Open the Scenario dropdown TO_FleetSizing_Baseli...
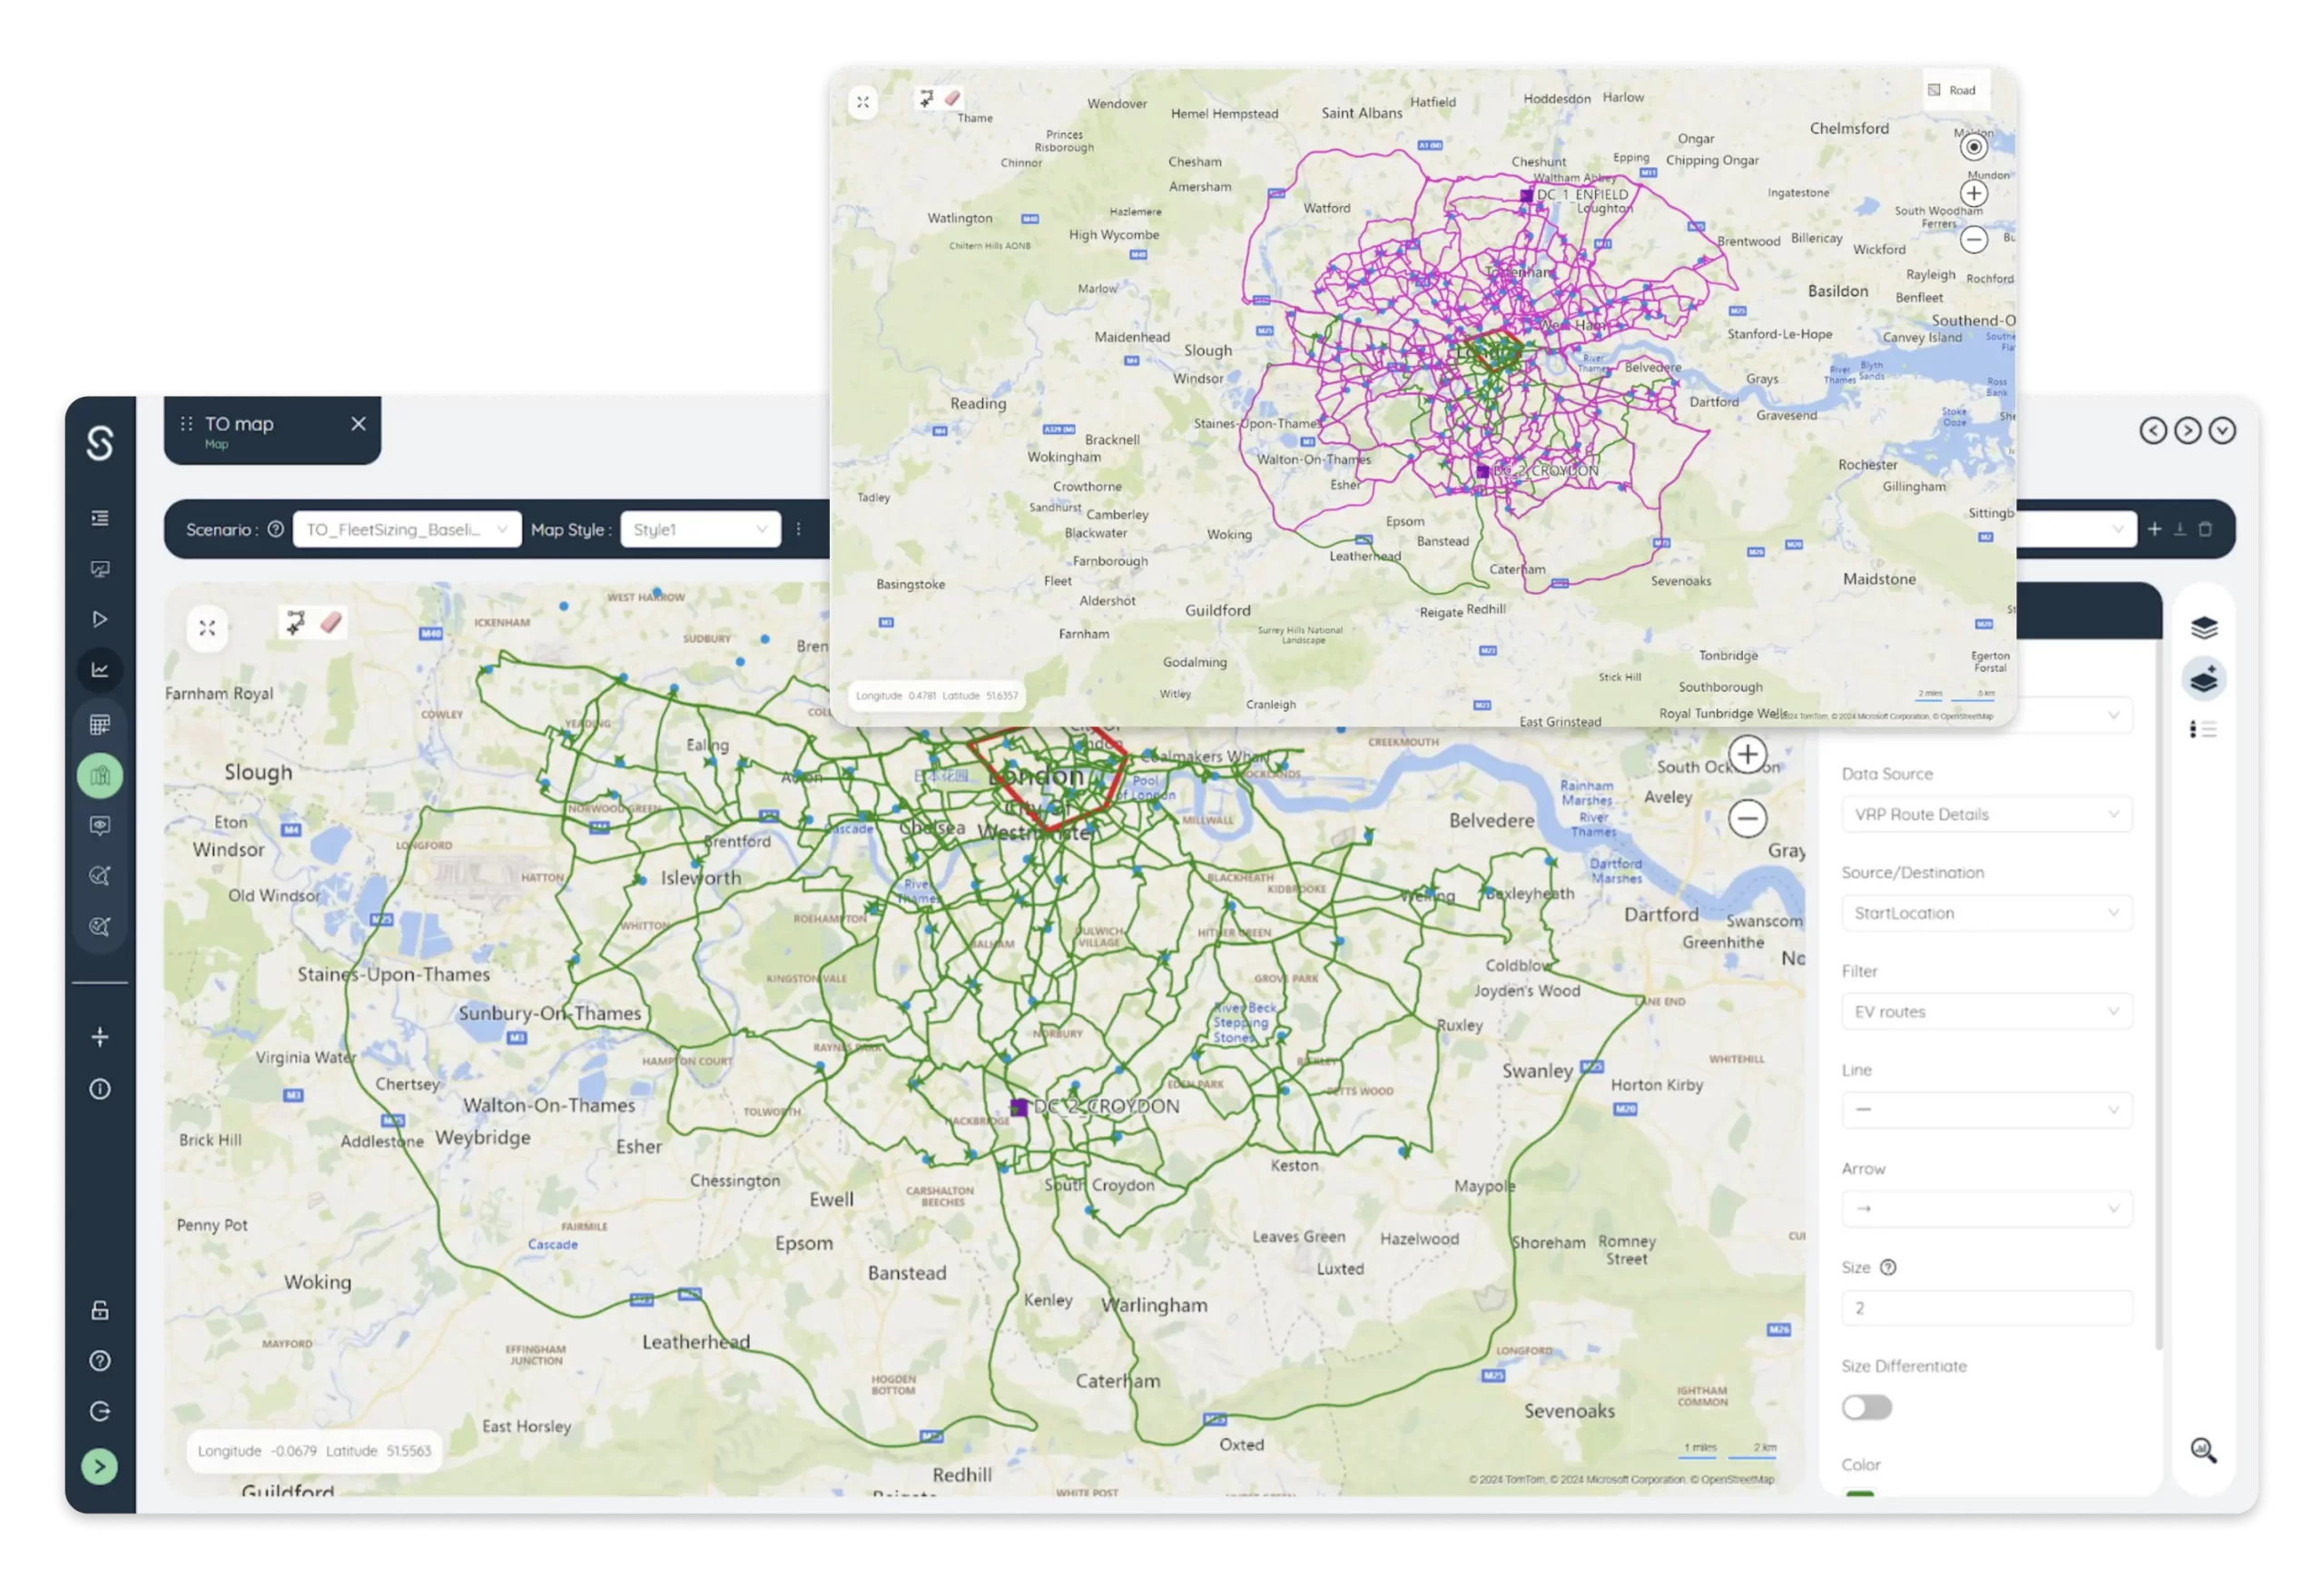This screenshot has width=2324, height=1580. tap(407, 529)
